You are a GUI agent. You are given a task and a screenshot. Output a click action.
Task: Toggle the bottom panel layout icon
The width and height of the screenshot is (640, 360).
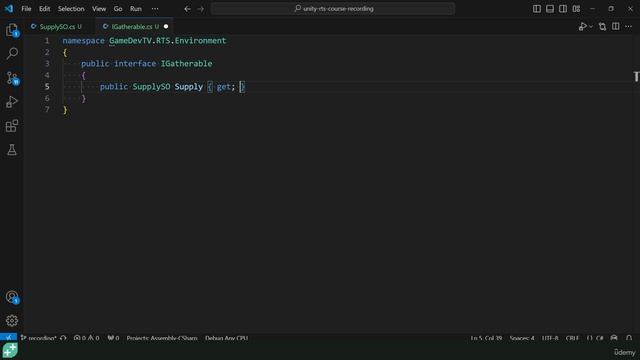tap(550, 9)
